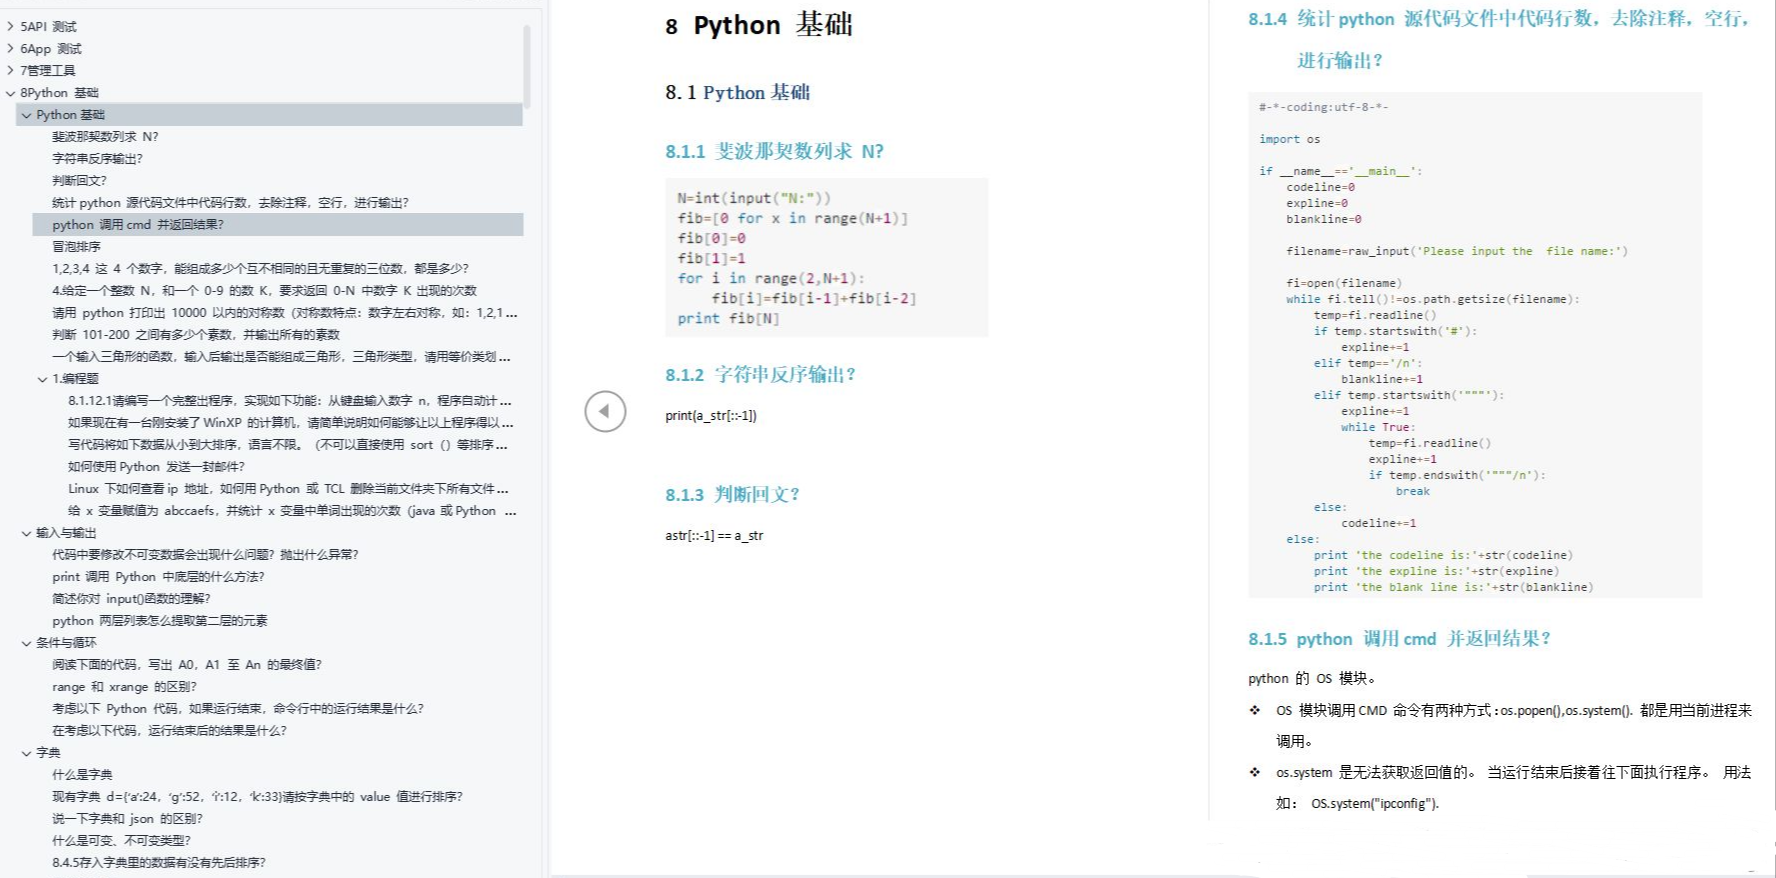The width and height of the screenshot is (1776, 878).
Task: Click the 8.1.3 判断回文? heading
Action: pos(733,495)
